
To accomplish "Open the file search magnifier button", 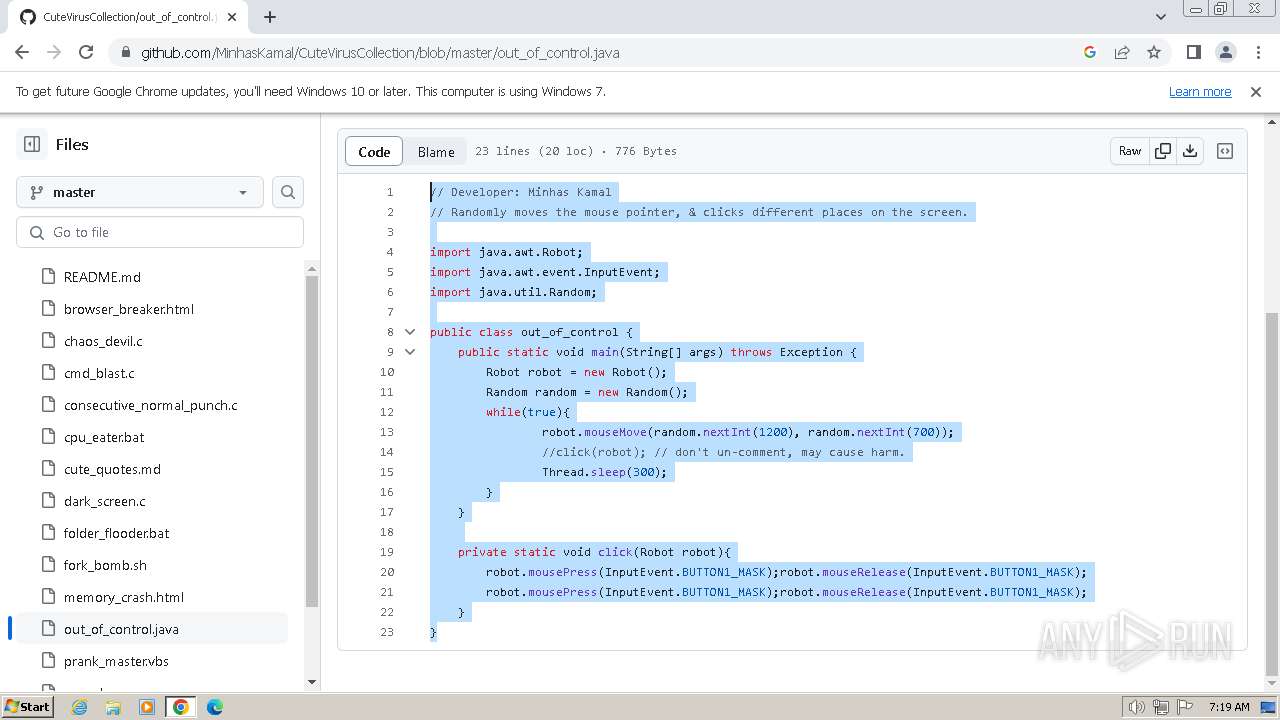I will [x=288, y=192].
